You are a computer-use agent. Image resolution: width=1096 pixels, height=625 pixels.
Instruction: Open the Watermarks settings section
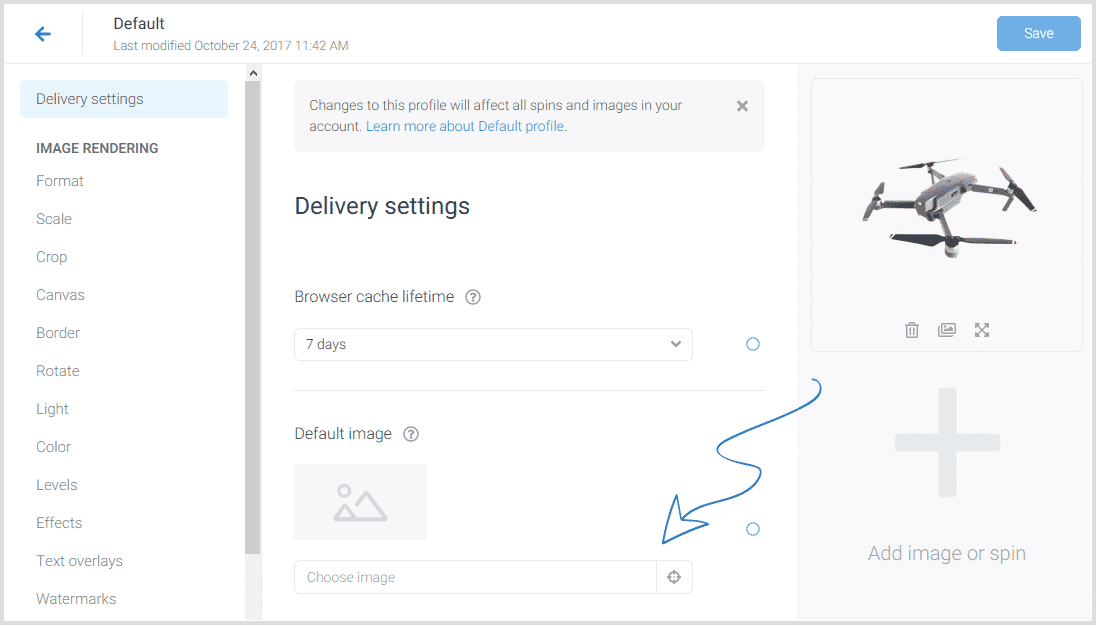76,599
